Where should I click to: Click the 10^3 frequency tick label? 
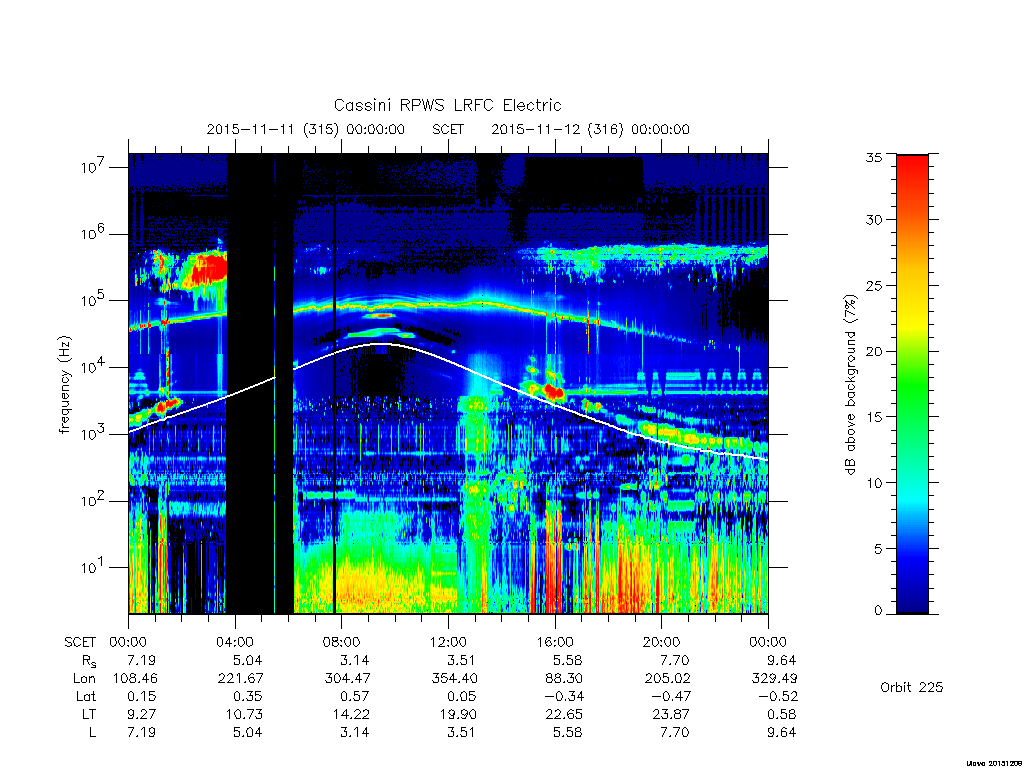(93, 434)
